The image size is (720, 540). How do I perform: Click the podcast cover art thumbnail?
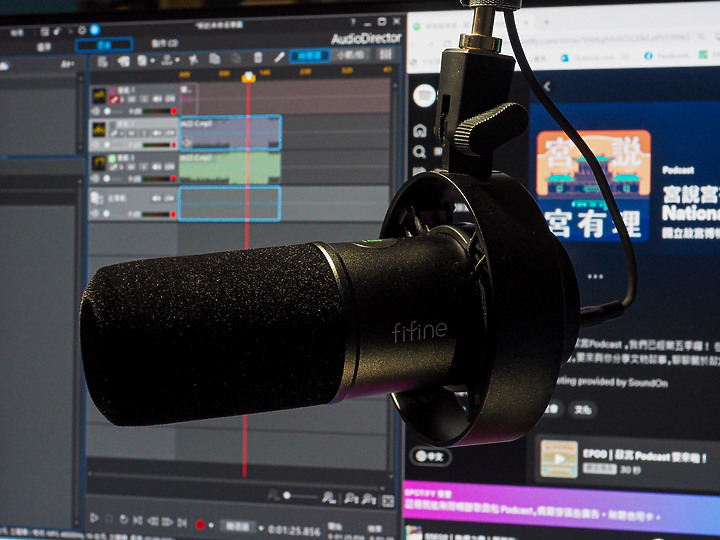593,186
